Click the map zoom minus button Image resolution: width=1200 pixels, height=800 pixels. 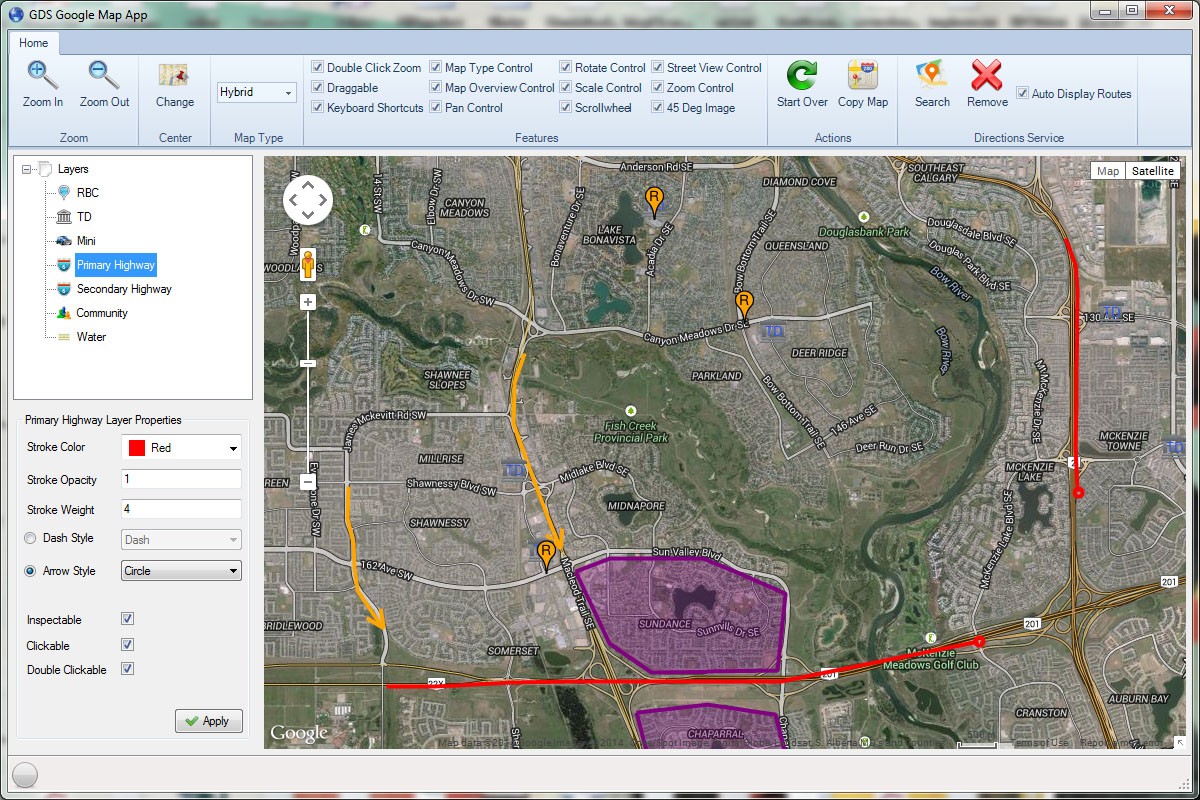tap(308, 482)
